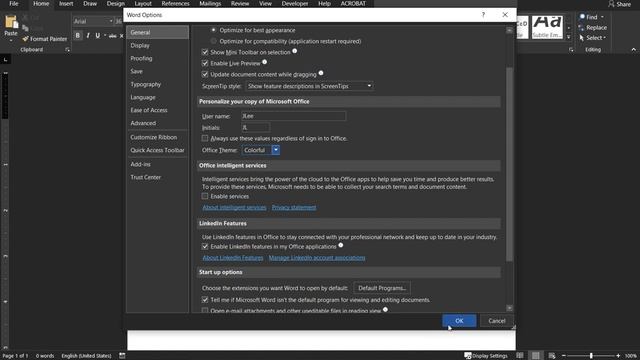Activate the Format Painter tool
This screenshot has width=640, height=360.
coord(45,39)
